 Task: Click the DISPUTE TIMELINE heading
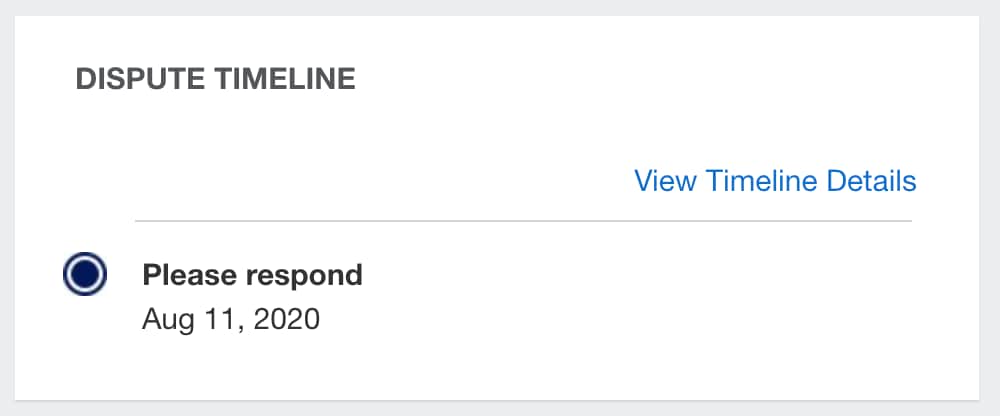pyautogui.click(x=215, y=80)
